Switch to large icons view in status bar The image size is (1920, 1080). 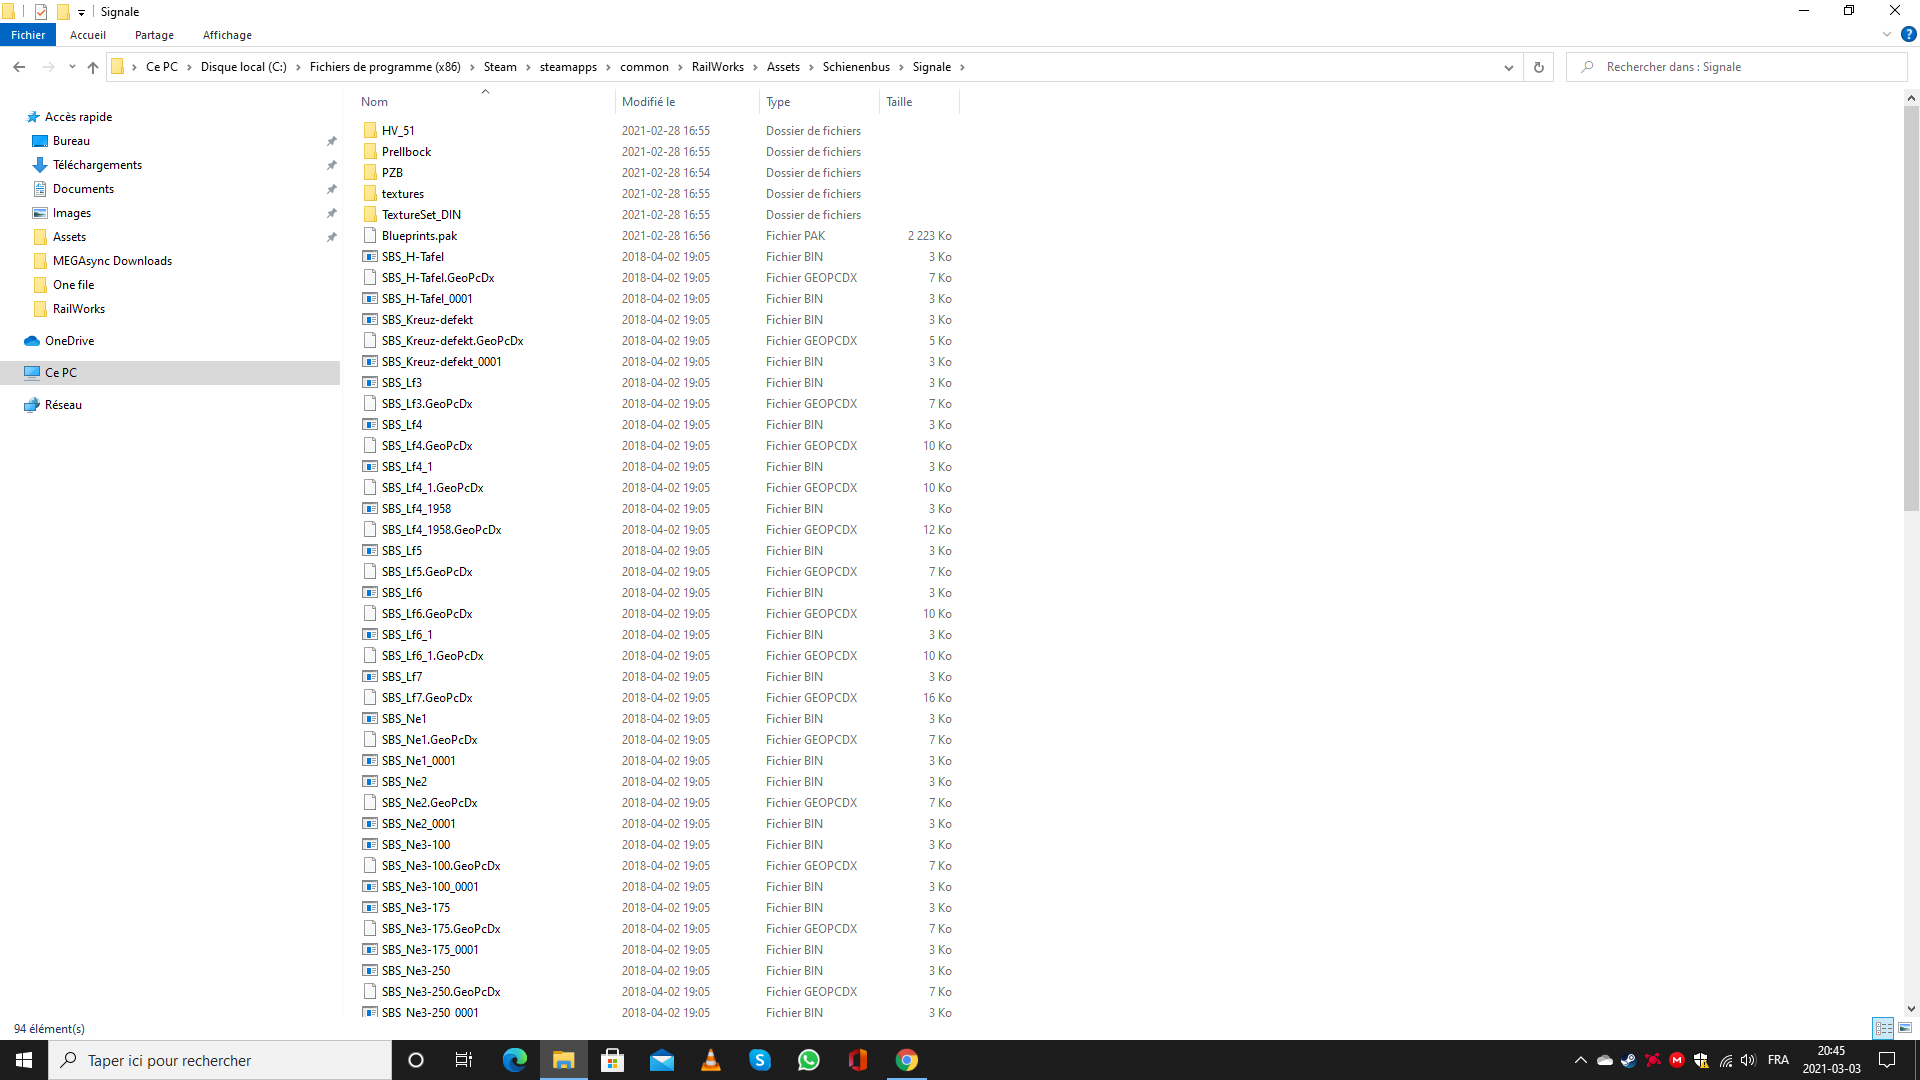[1905, 1028]
